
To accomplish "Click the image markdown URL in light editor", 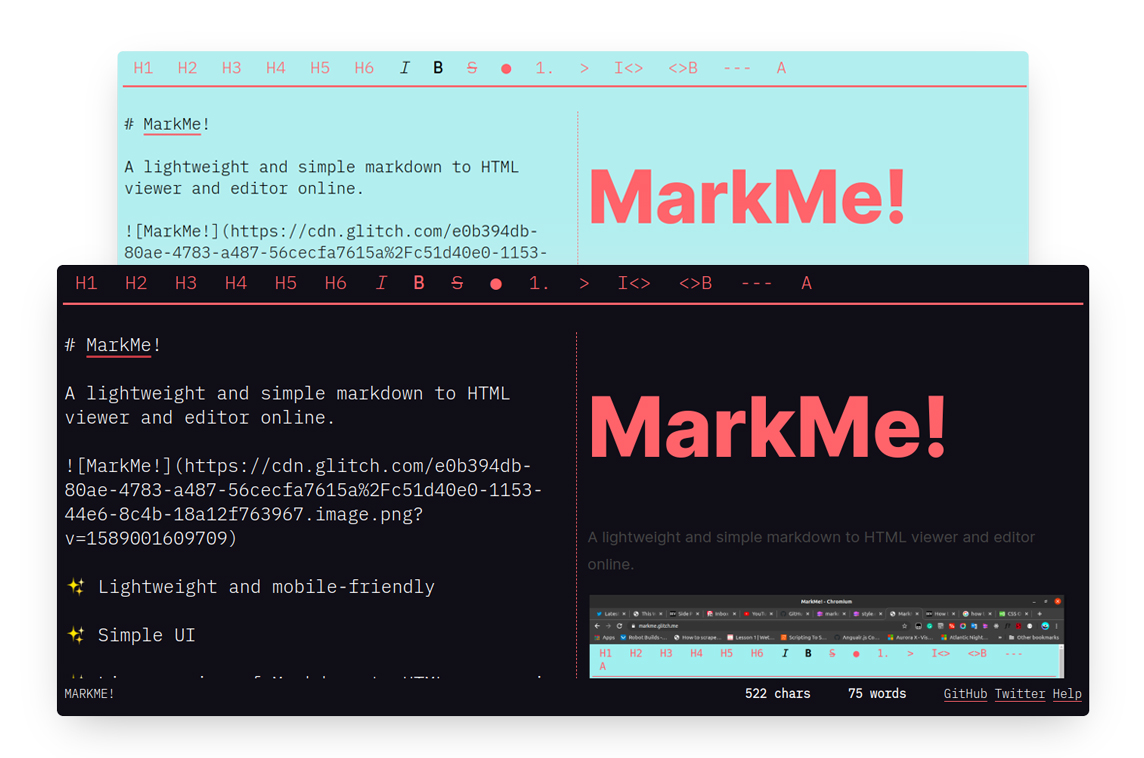I will [x=335, y=242].
